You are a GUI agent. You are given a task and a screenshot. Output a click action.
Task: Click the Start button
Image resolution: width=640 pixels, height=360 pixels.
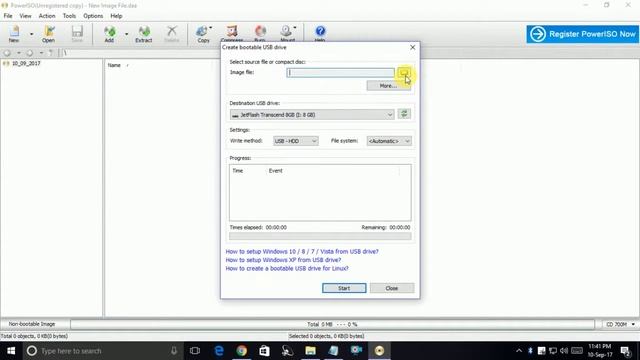[x=344, y=288]
